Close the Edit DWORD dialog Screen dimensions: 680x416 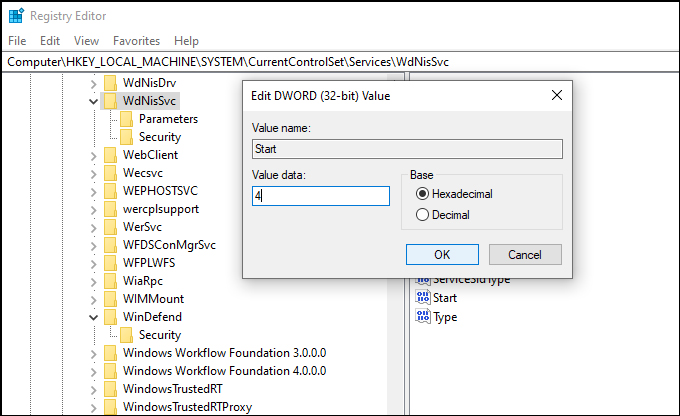pos(557,95)
